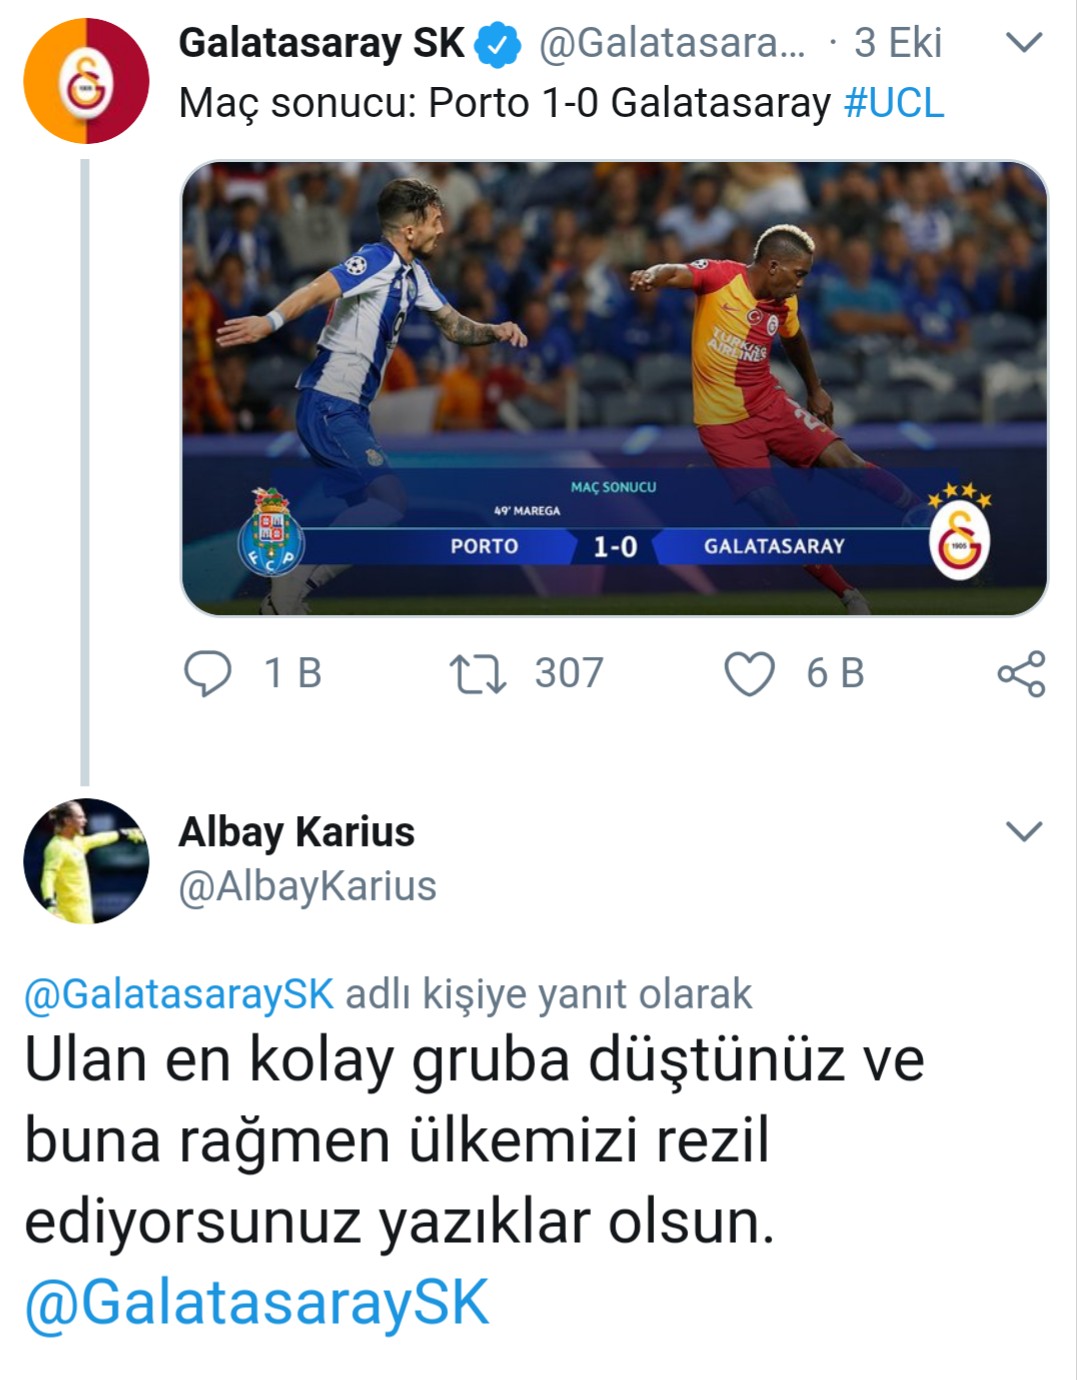Viewport: 1077px width, 1380px height.
Task: Tap @GalatasaraySK mention ending the reply
Action: (257, 1304)
